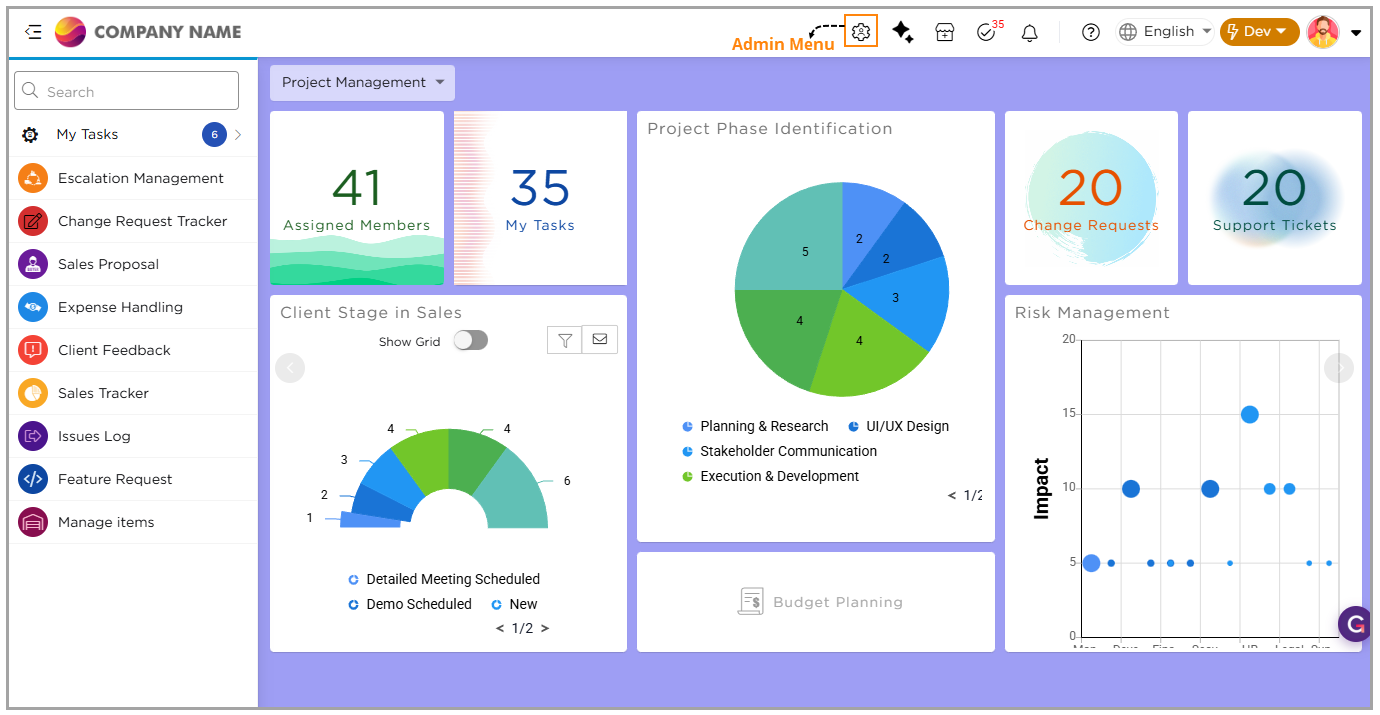This screenshot has width=1380, height=715.
Task: Click the sidebar Search field
Action: click(127, 91)
